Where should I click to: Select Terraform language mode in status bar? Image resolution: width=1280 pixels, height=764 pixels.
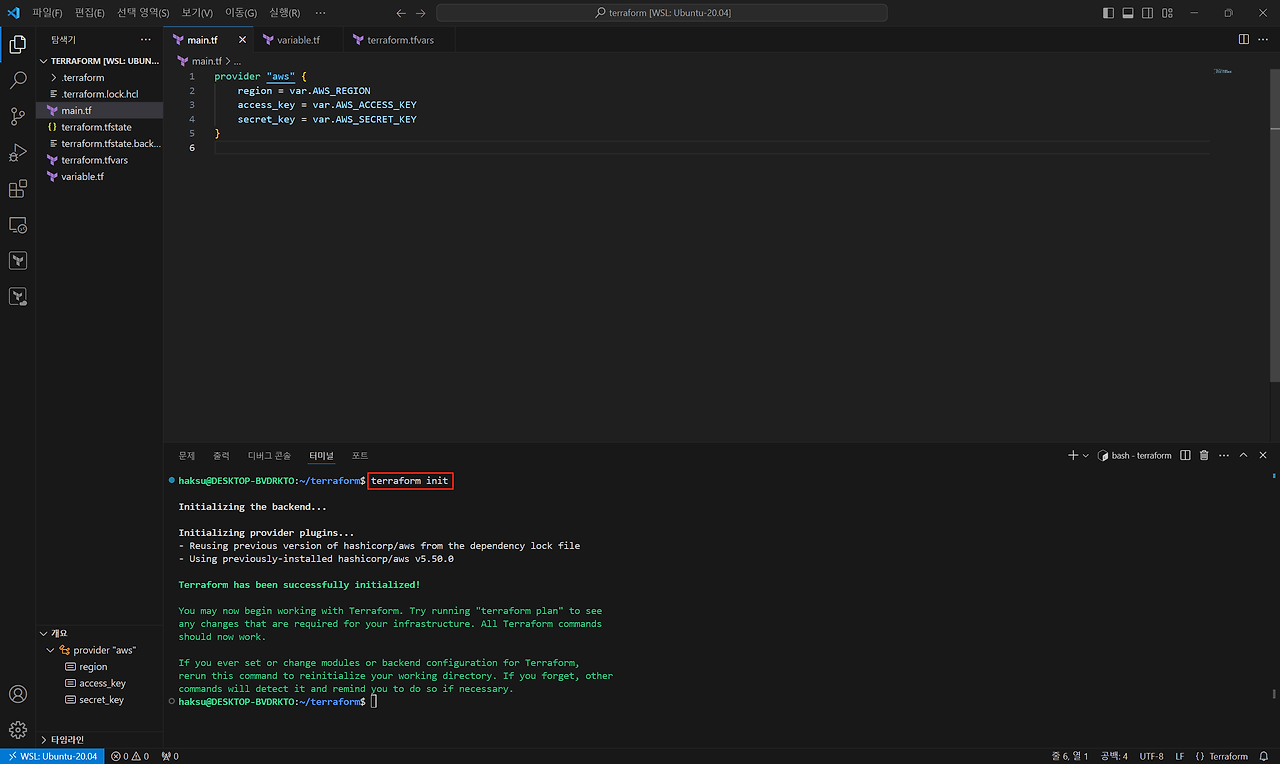pos(1221,756)
